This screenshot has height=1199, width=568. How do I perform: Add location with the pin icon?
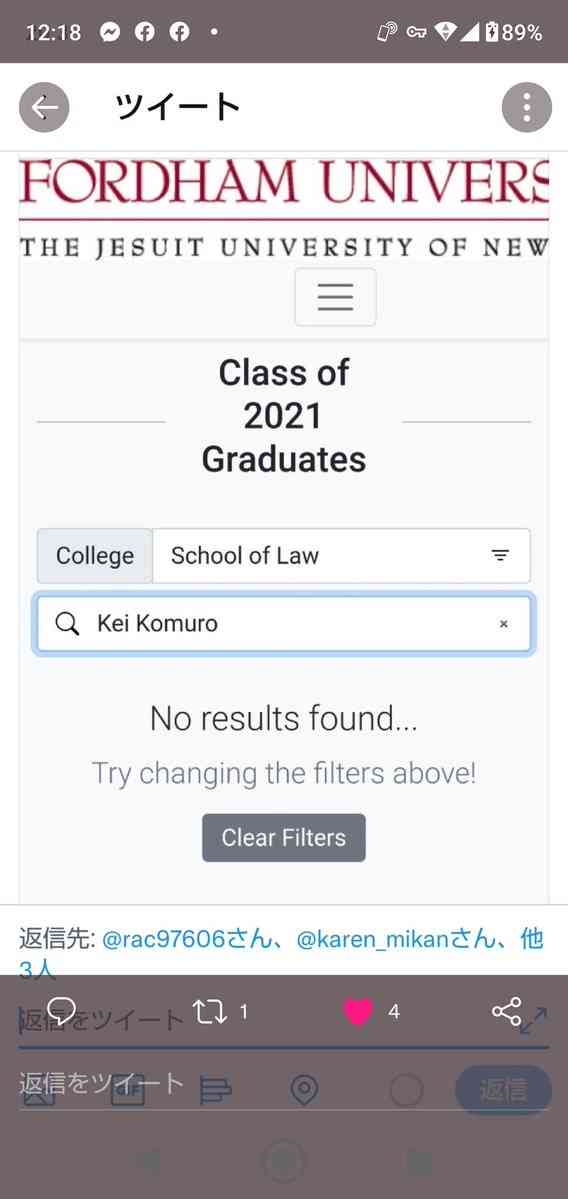coord(305,1090)
